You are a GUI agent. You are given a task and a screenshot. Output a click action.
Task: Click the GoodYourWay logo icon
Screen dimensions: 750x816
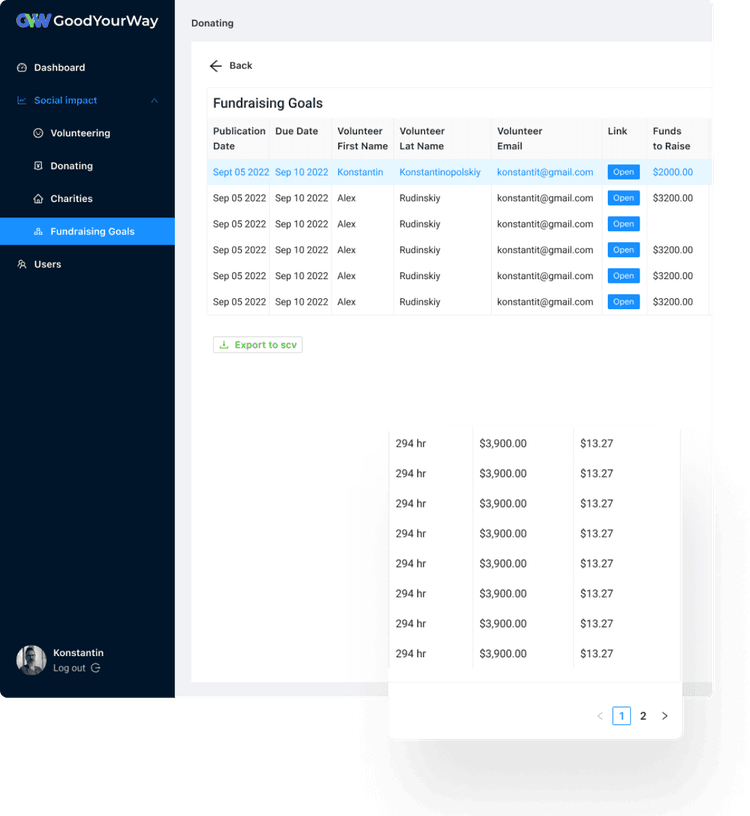click(33, 21)
